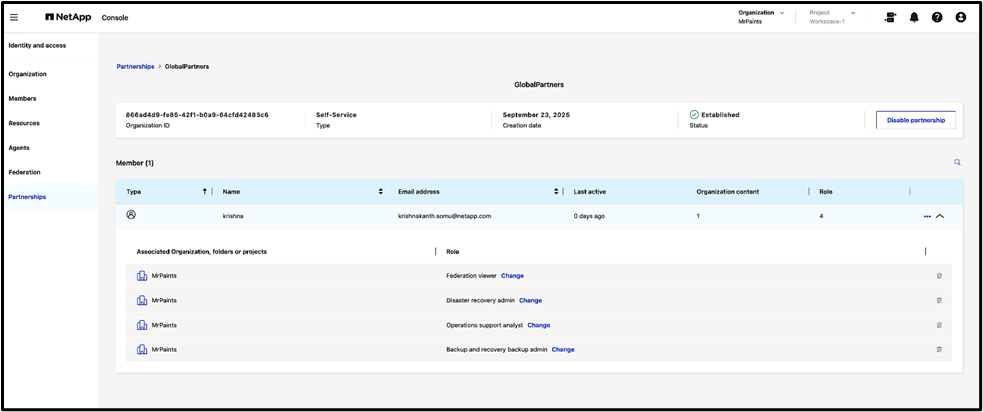Open the help question mark icon

pyautogui.click(x=937, y=18)
